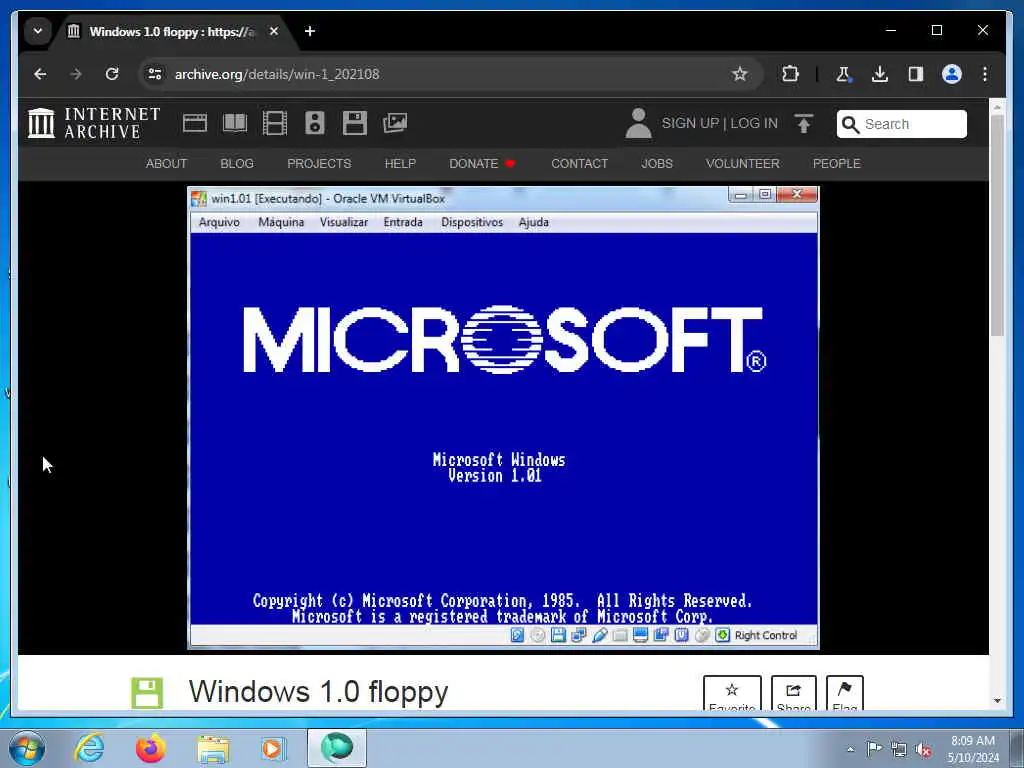Click the Upload arrow icon

804,123
